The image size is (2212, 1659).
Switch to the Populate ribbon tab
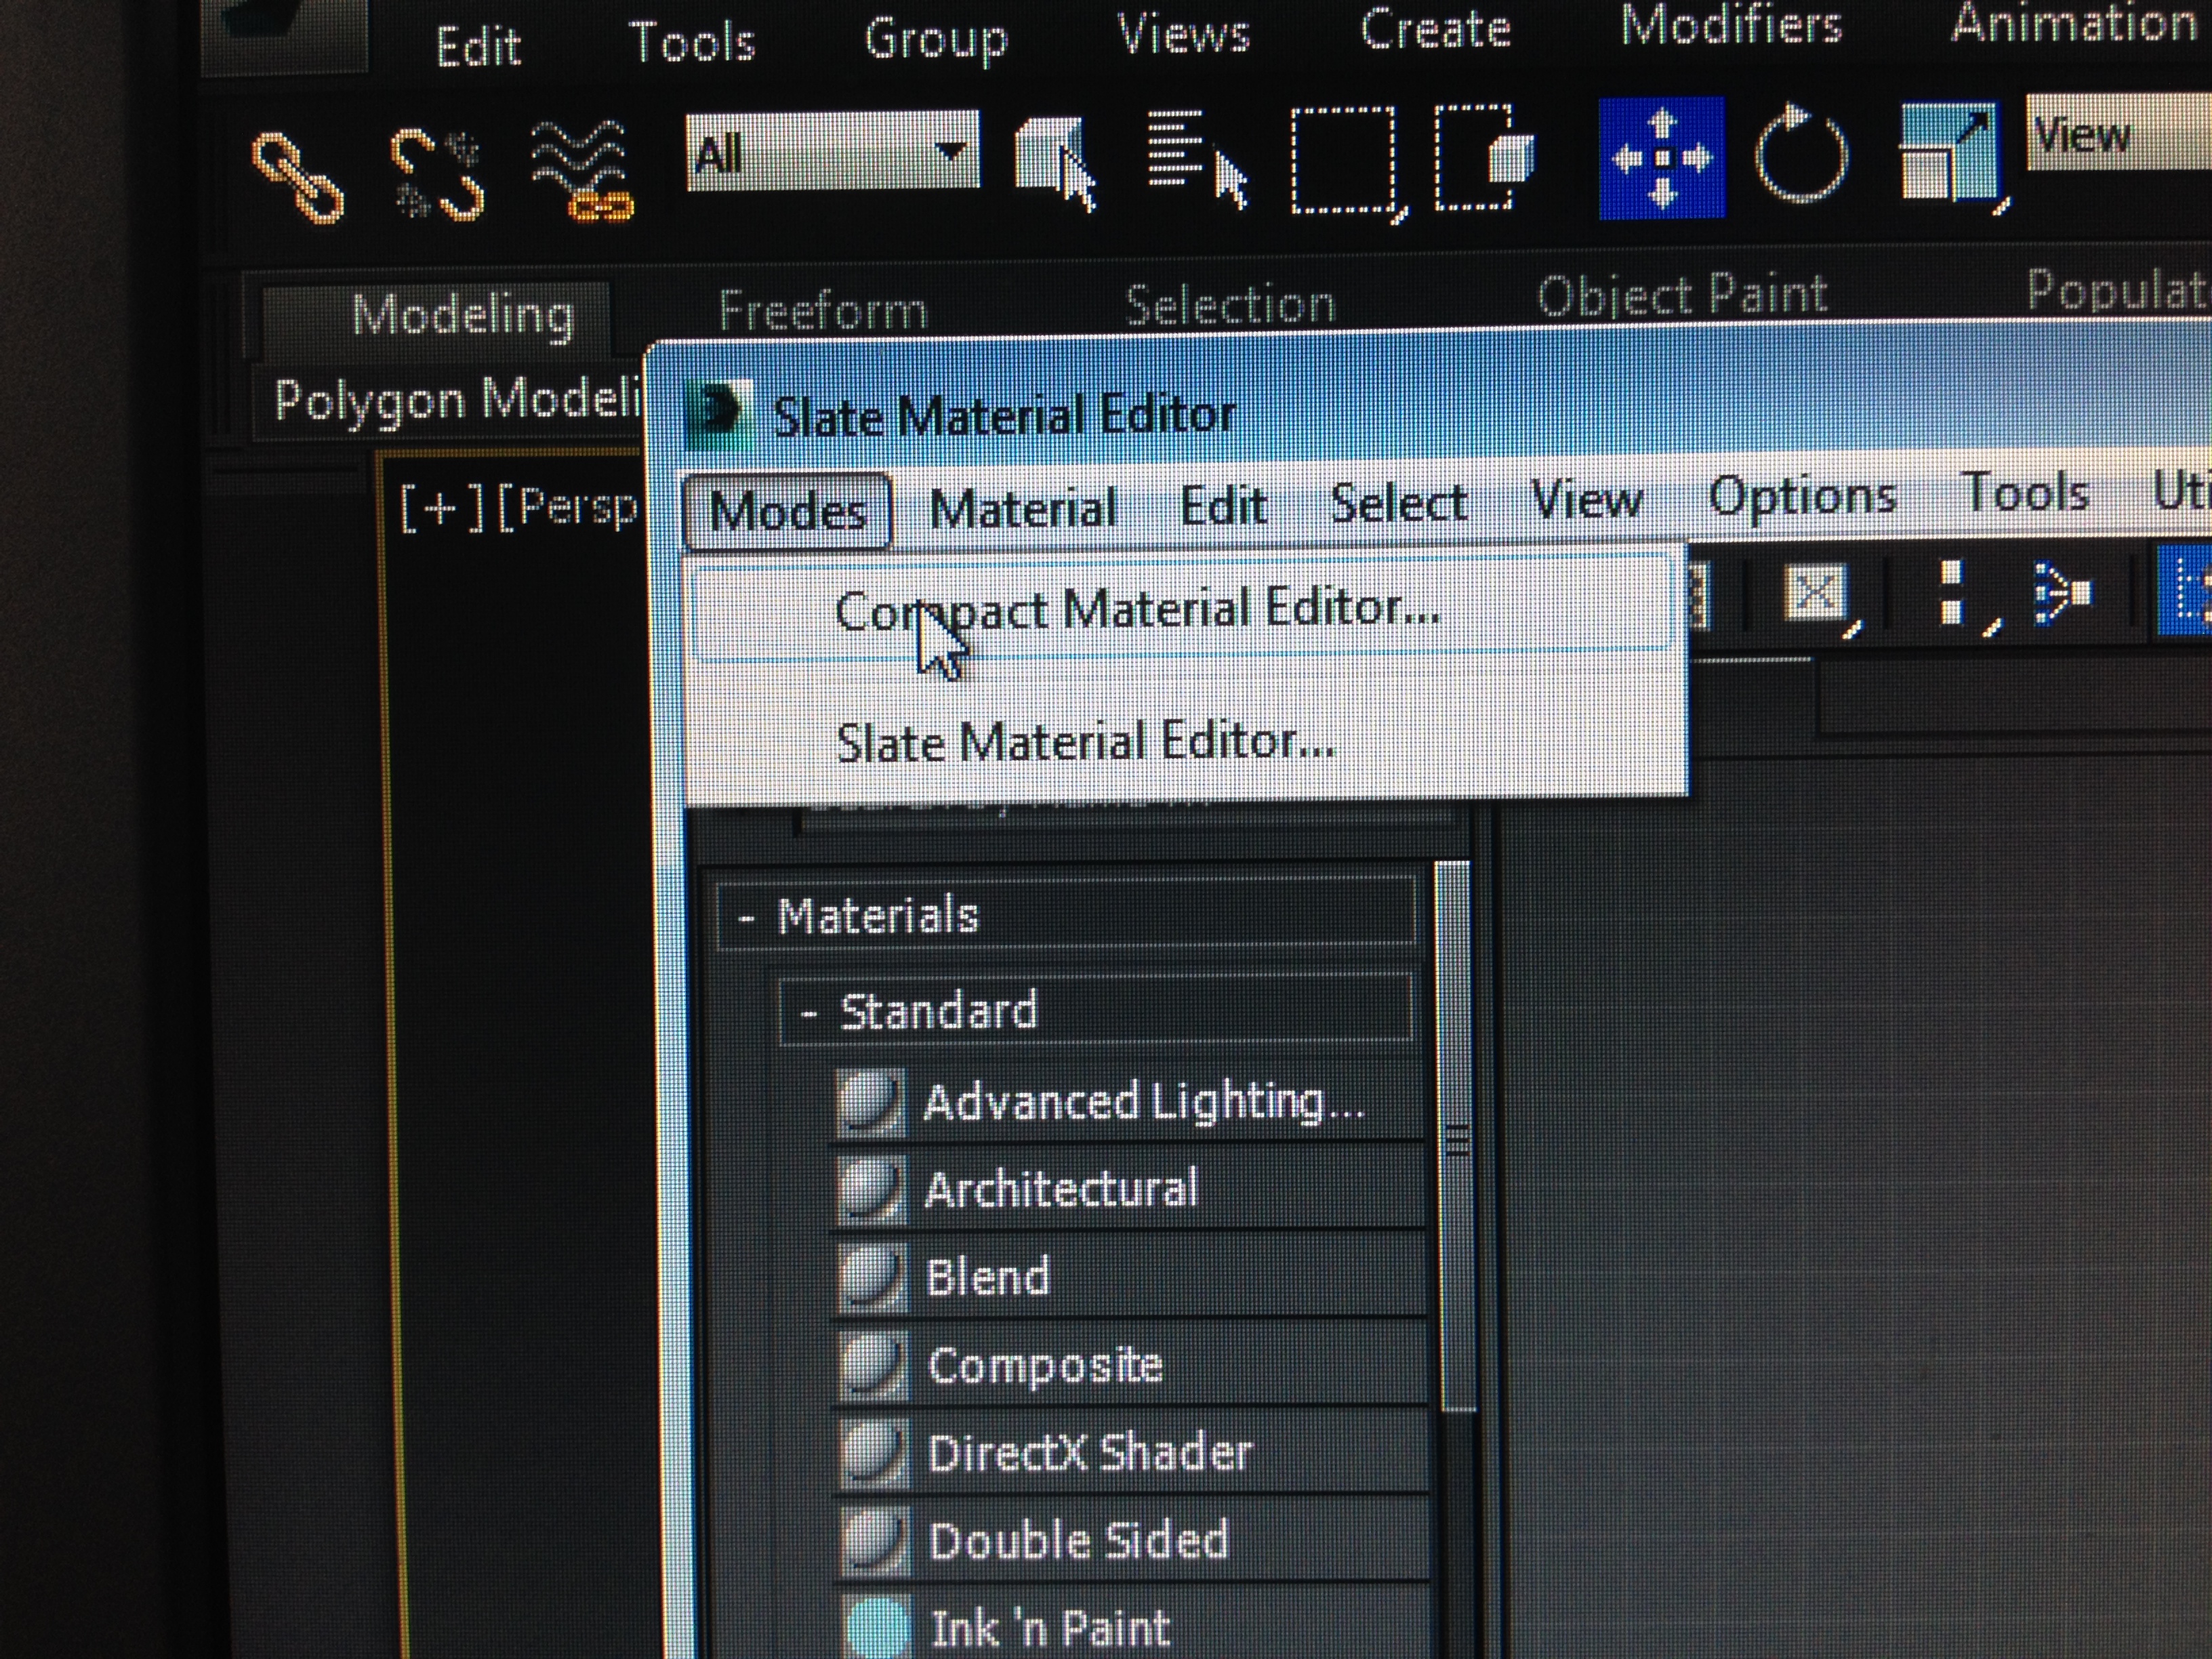click(x=2118, y=290)
